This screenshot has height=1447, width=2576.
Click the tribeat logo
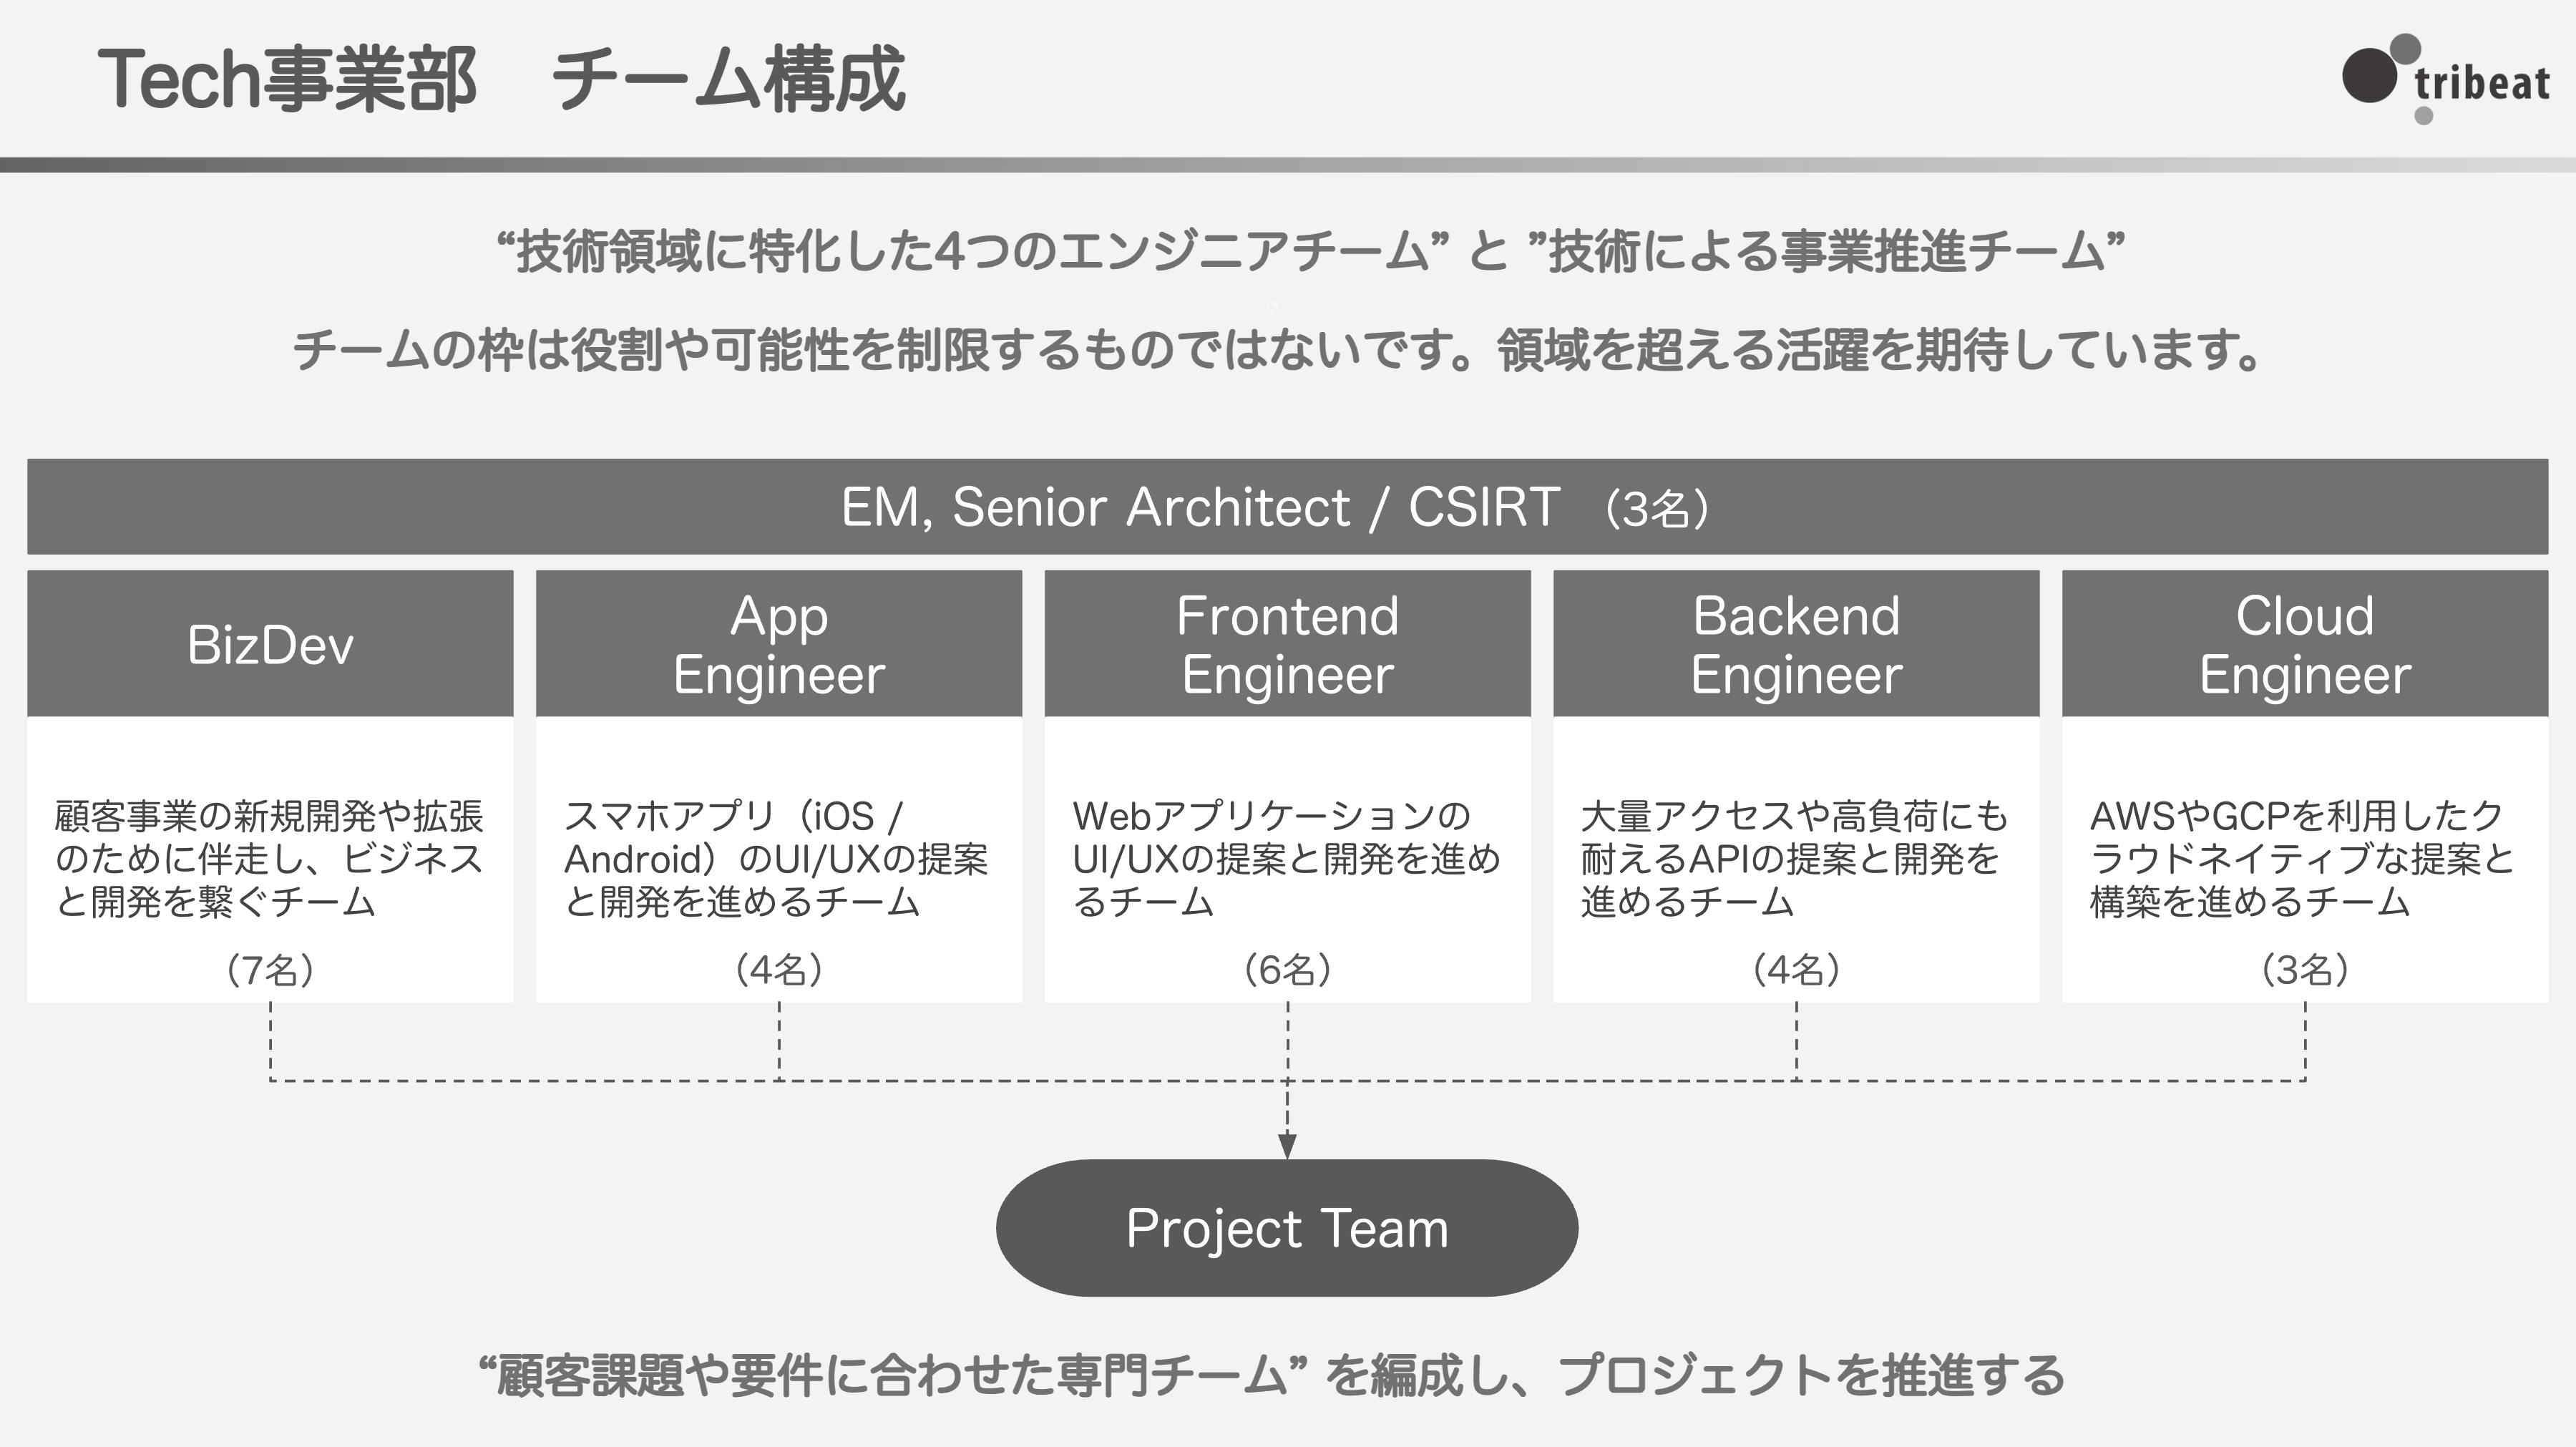pos(2445,80)
